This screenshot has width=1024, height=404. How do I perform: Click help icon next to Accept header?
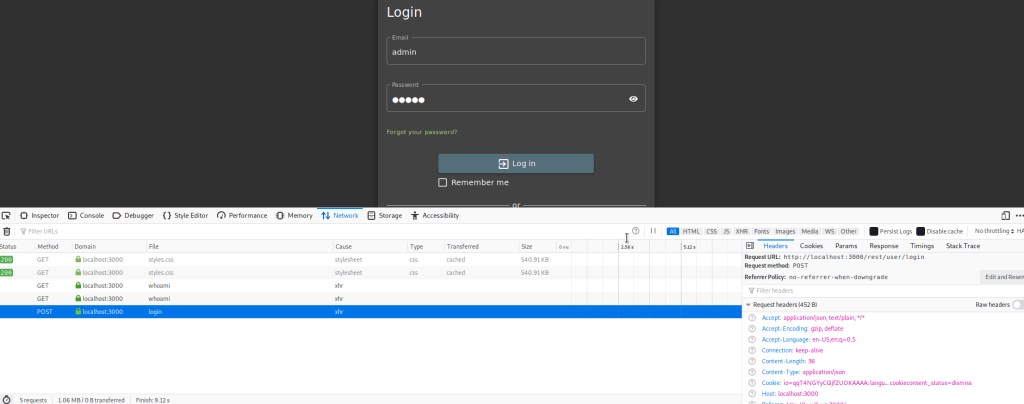click(x=752, y=317)
